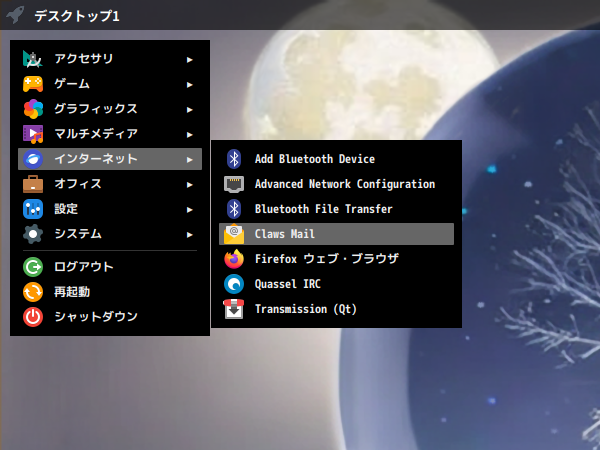Click the マルチメディア film icon
This screenshot has height=450, width=600.
coord(33,134)
